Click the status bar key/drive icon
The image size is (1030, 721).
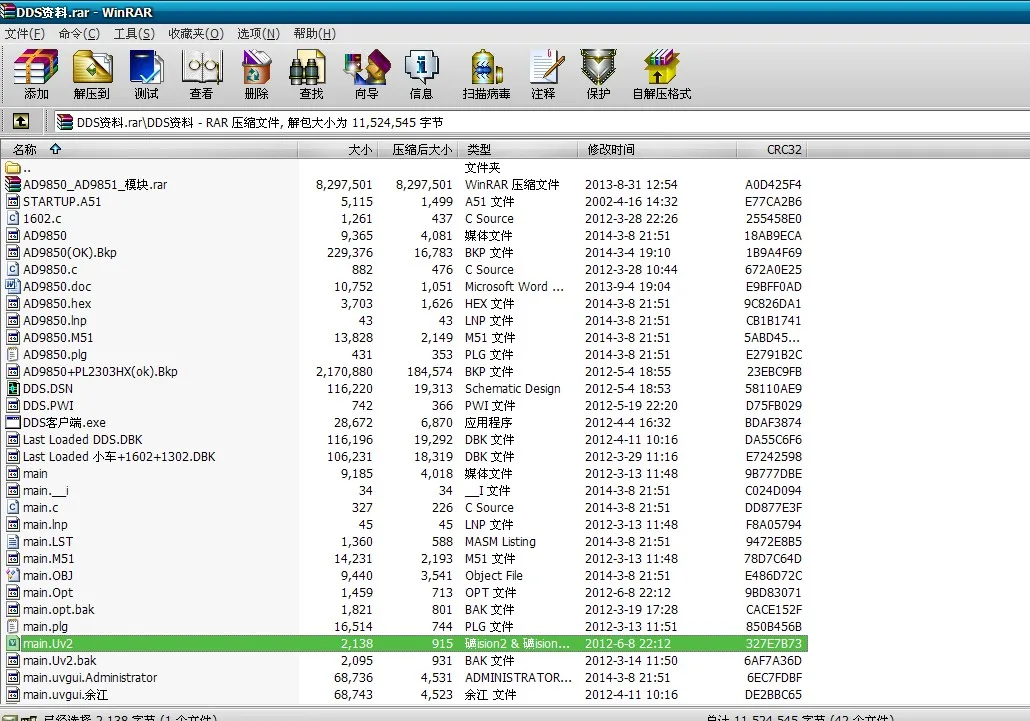(21, 717)
